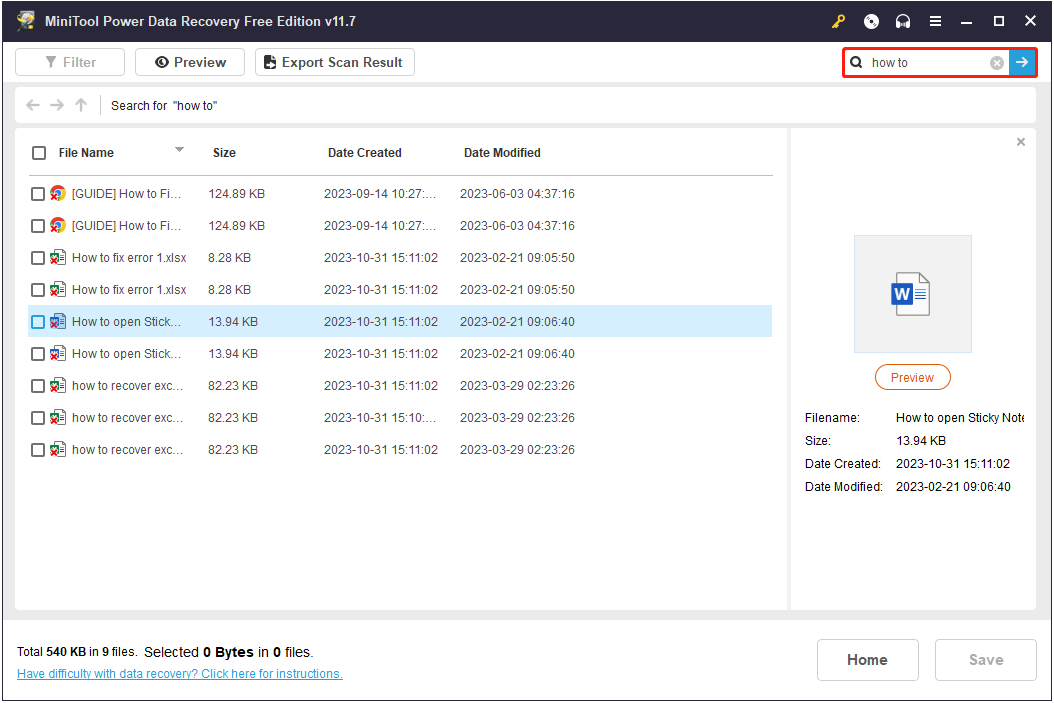Image resolution: width=1054 pixels, height=703 pixels.
Task: Sort by the Date Modified column header
Action: 502,153
